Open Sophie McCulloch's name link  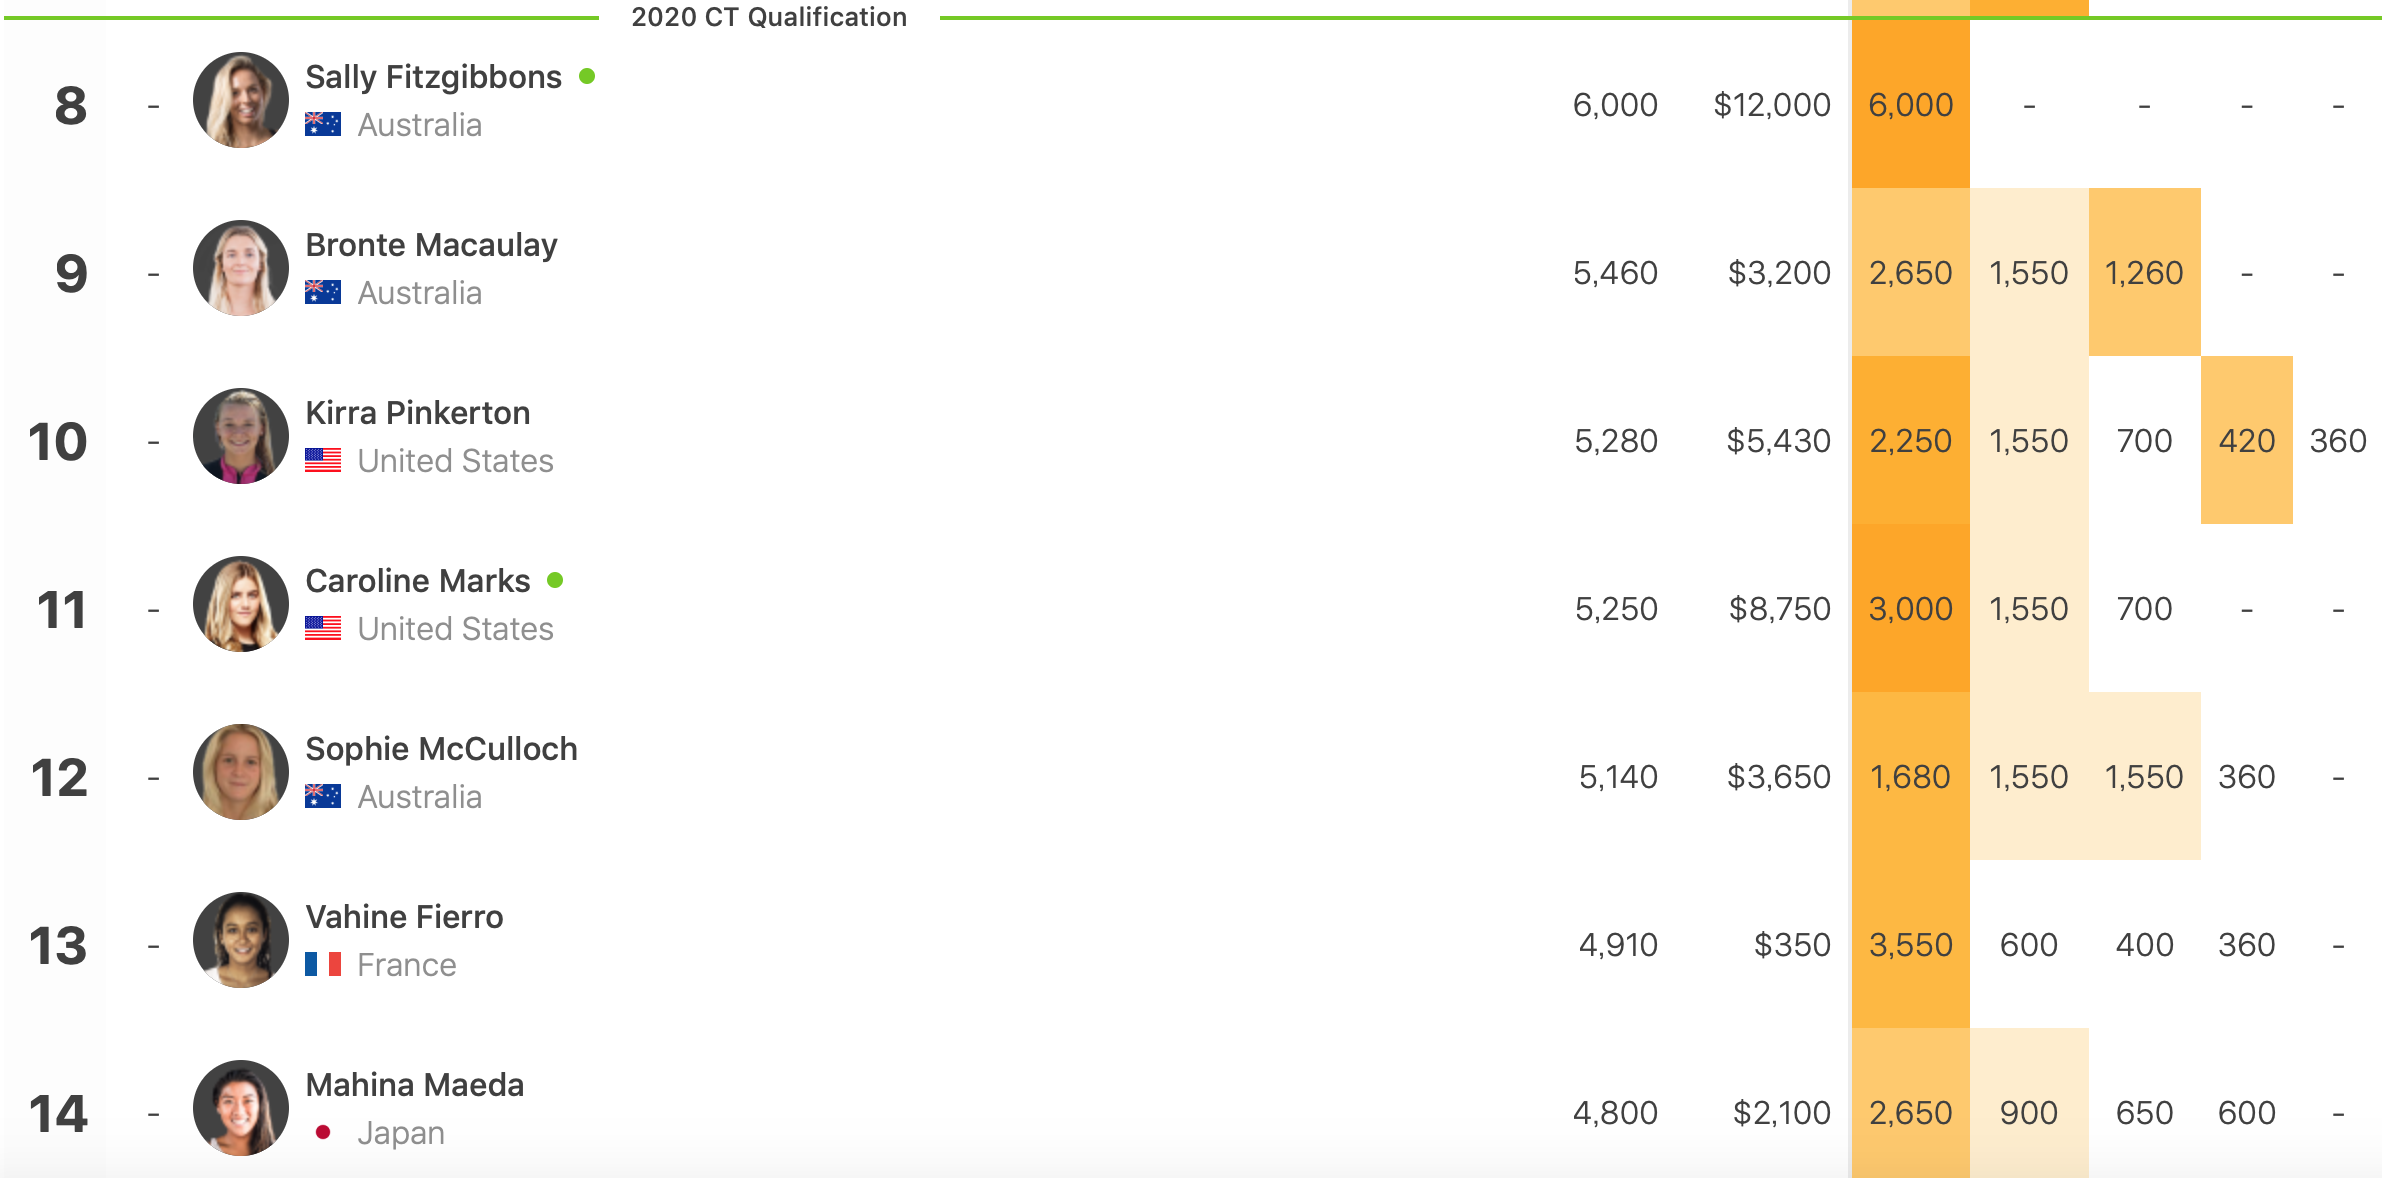click(x=441, y=749)
